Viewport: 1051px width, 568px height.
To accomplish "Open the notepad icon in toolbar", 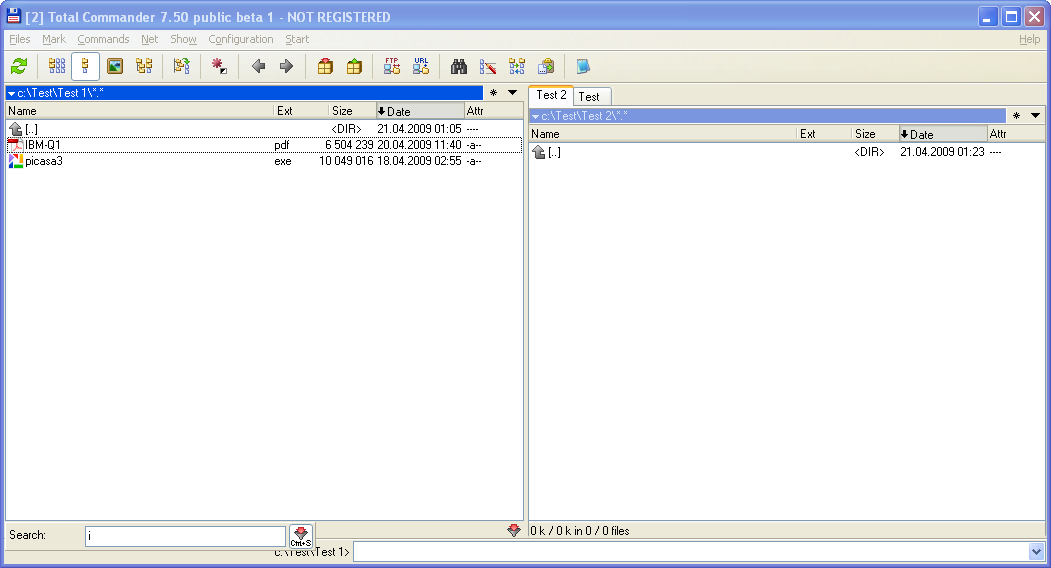I will 583,66.
